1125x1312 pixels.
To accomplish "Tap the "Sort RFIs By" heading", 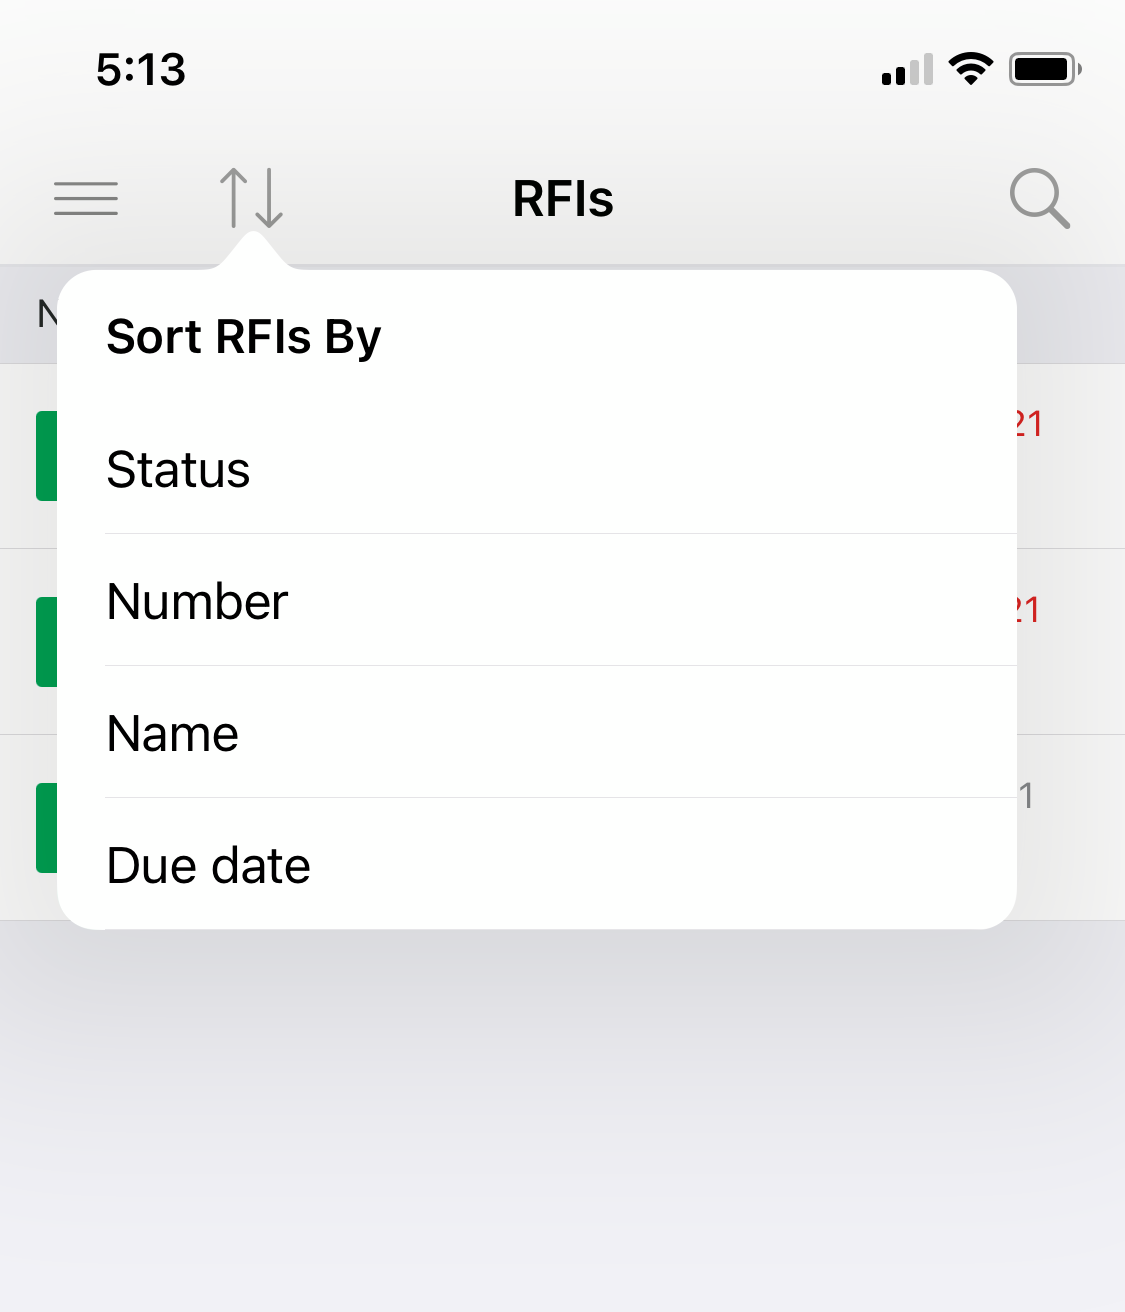I will click(x=244, y=337).
